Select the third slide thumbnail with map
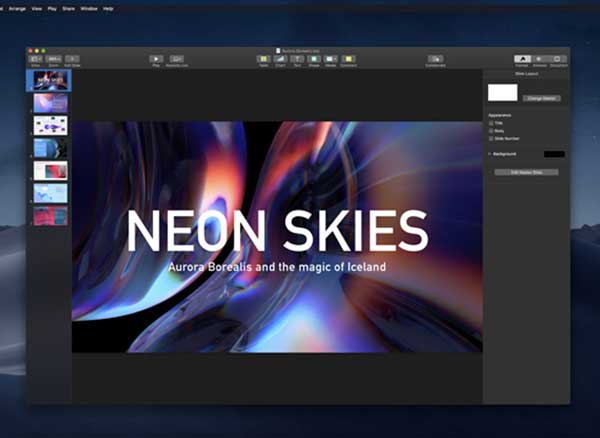 coord(51,125)
